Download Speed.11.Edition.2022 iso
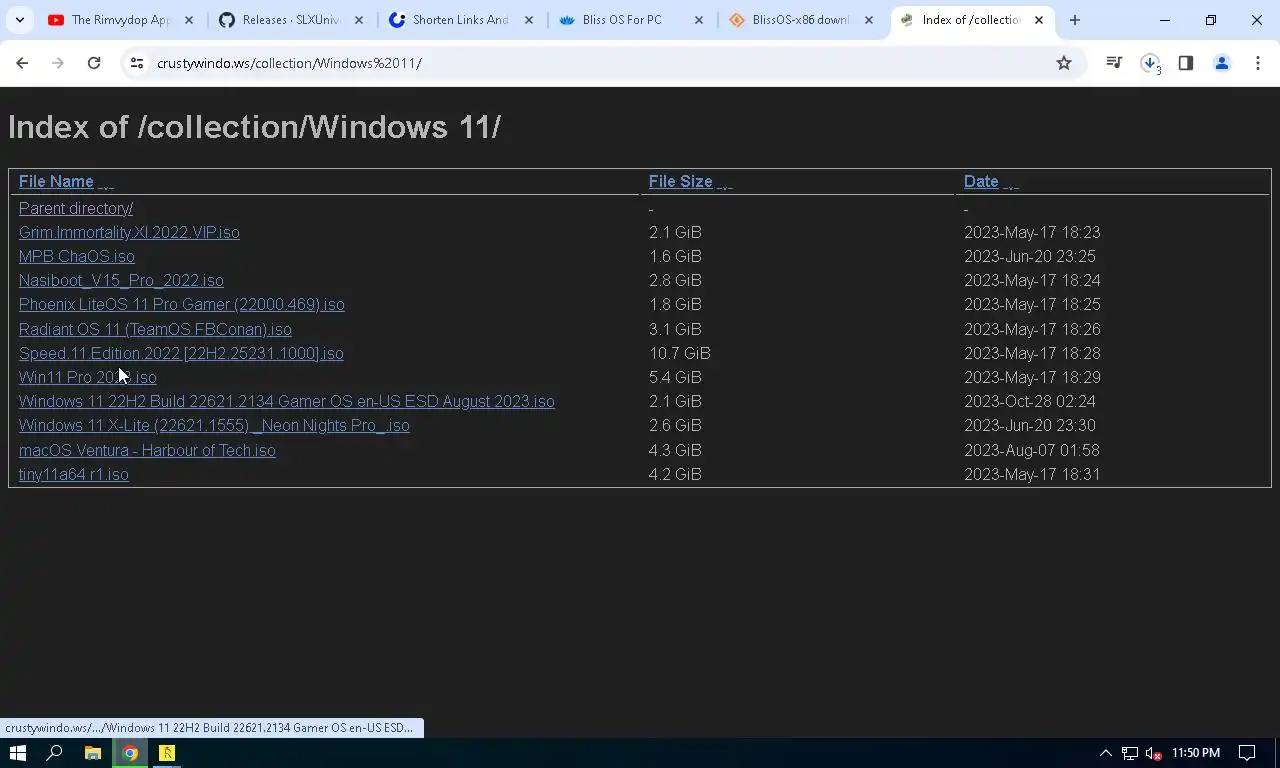Image resolution: width=1280 pixels, height=768 pixels. tap(181, 353)
